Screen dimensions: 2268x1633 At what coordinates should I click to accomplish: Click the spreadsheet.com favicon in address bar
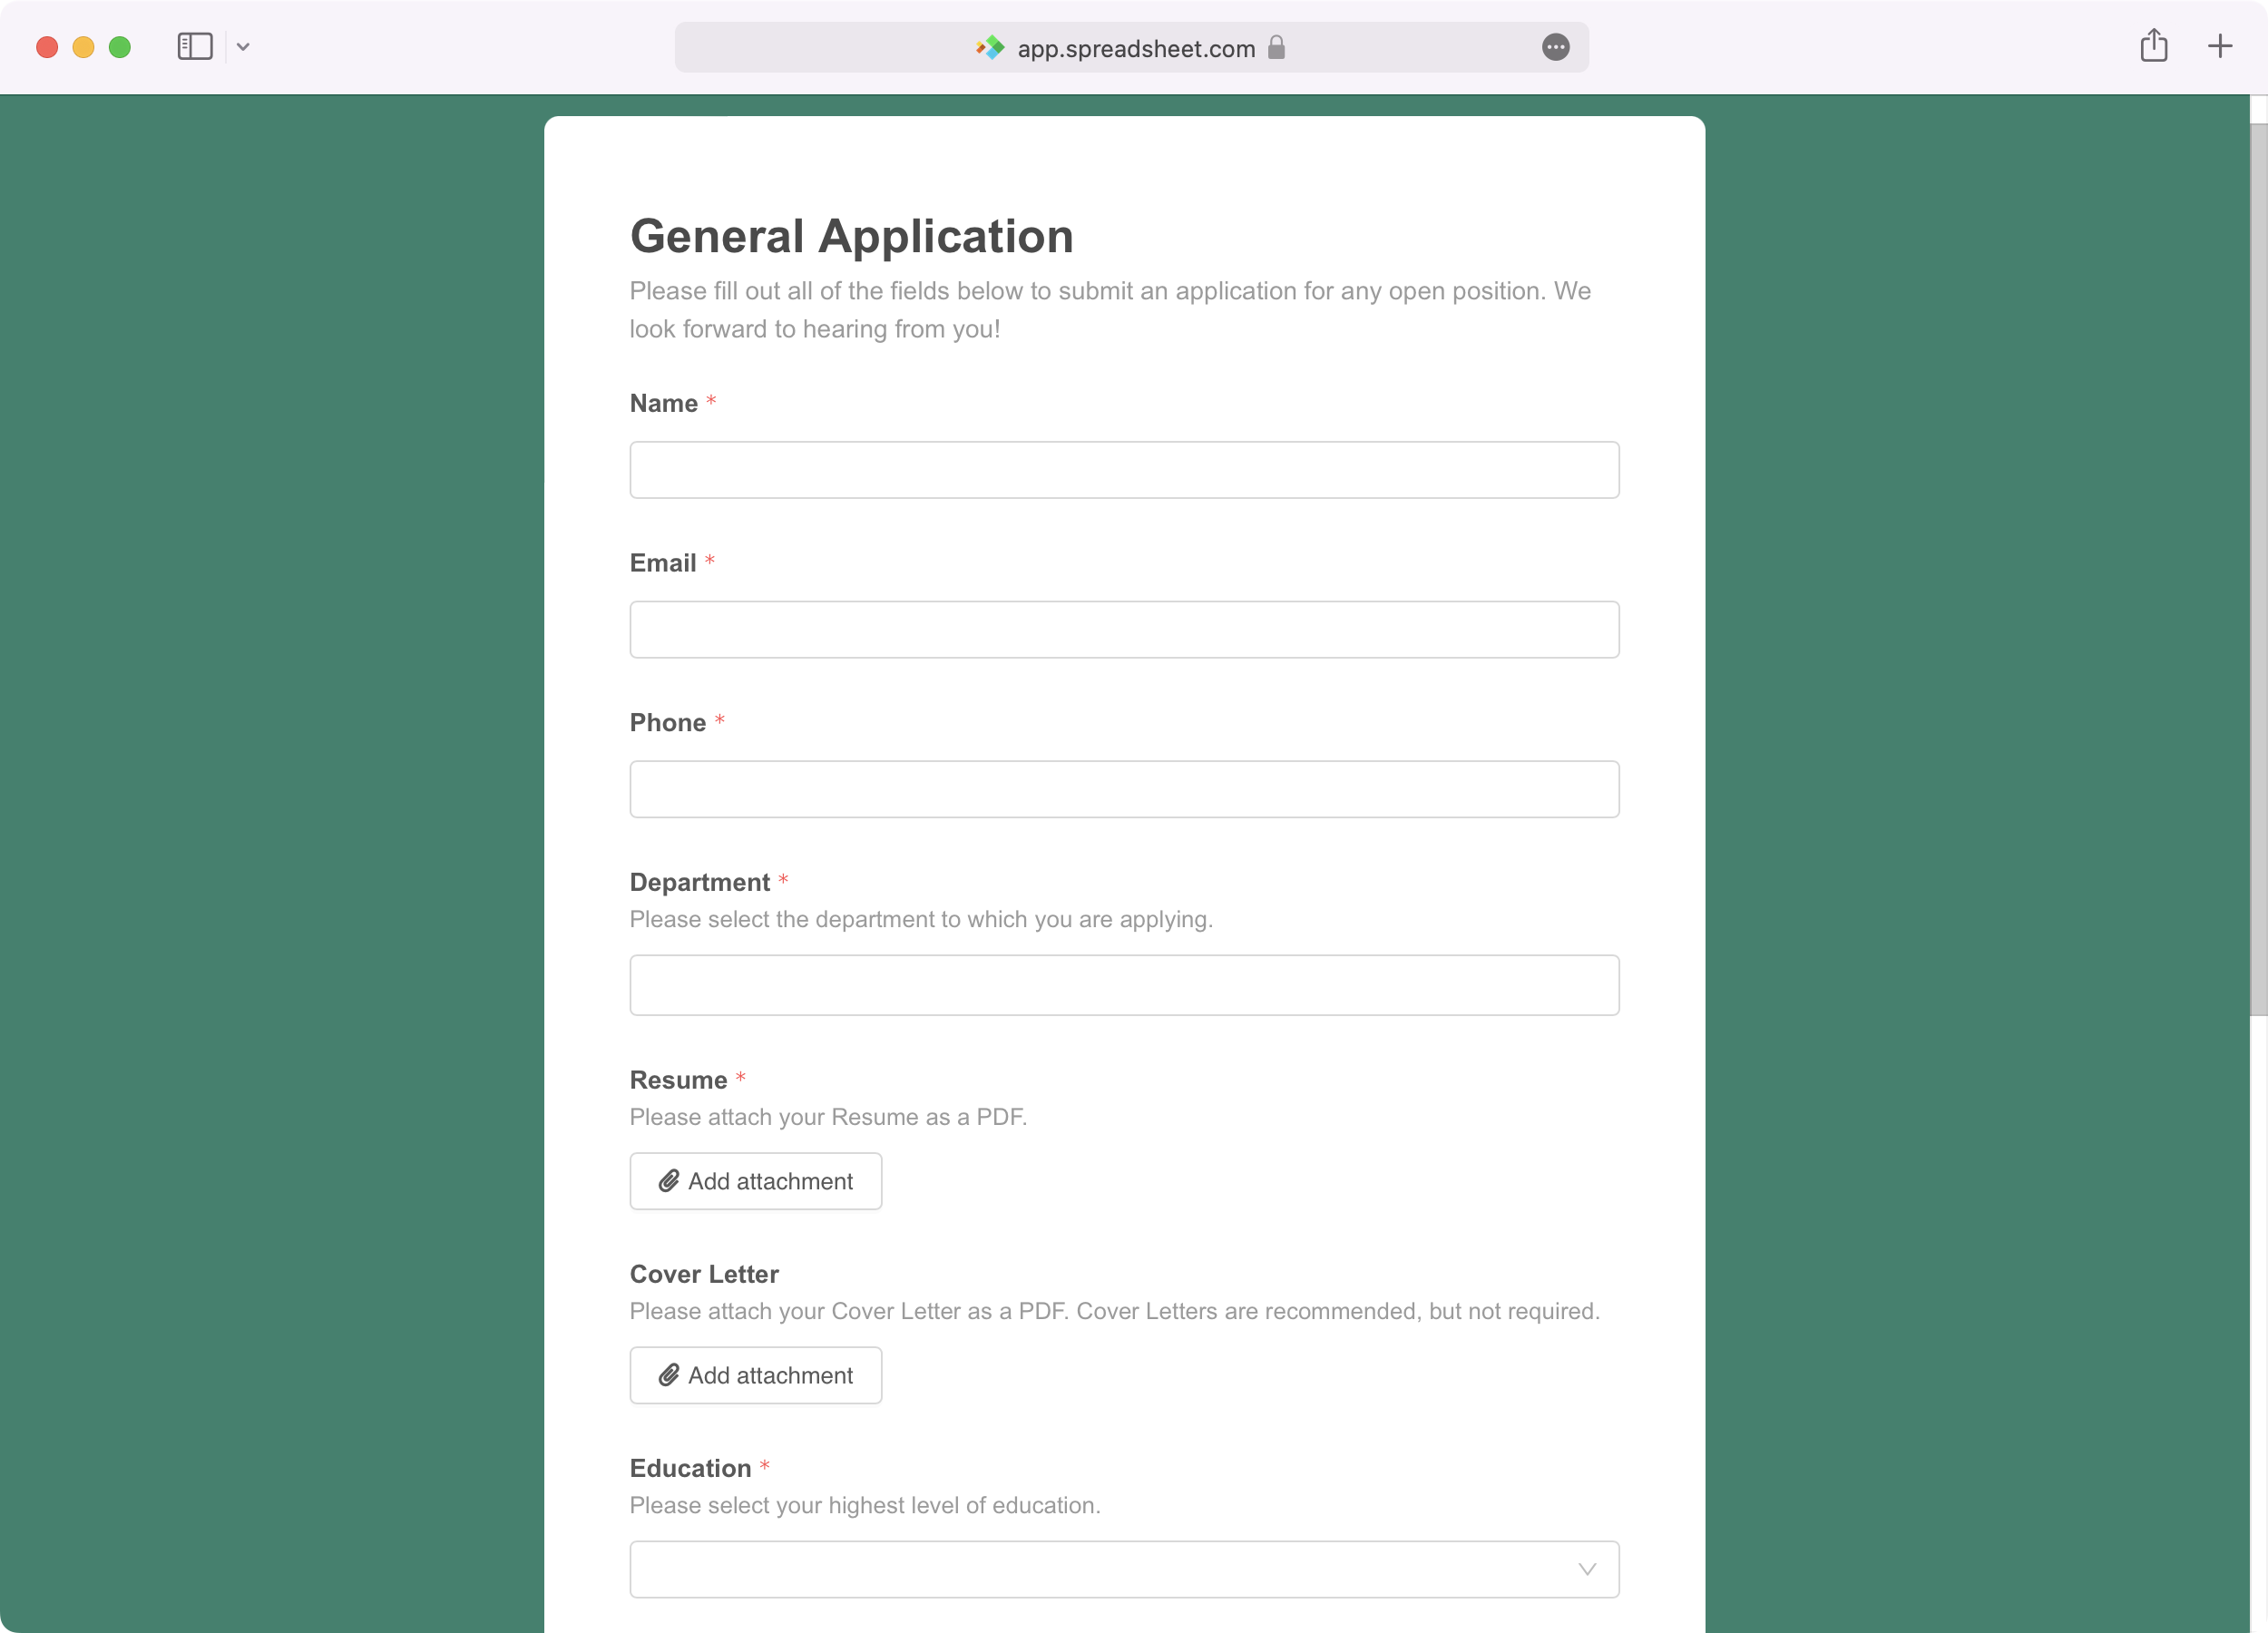989,48
